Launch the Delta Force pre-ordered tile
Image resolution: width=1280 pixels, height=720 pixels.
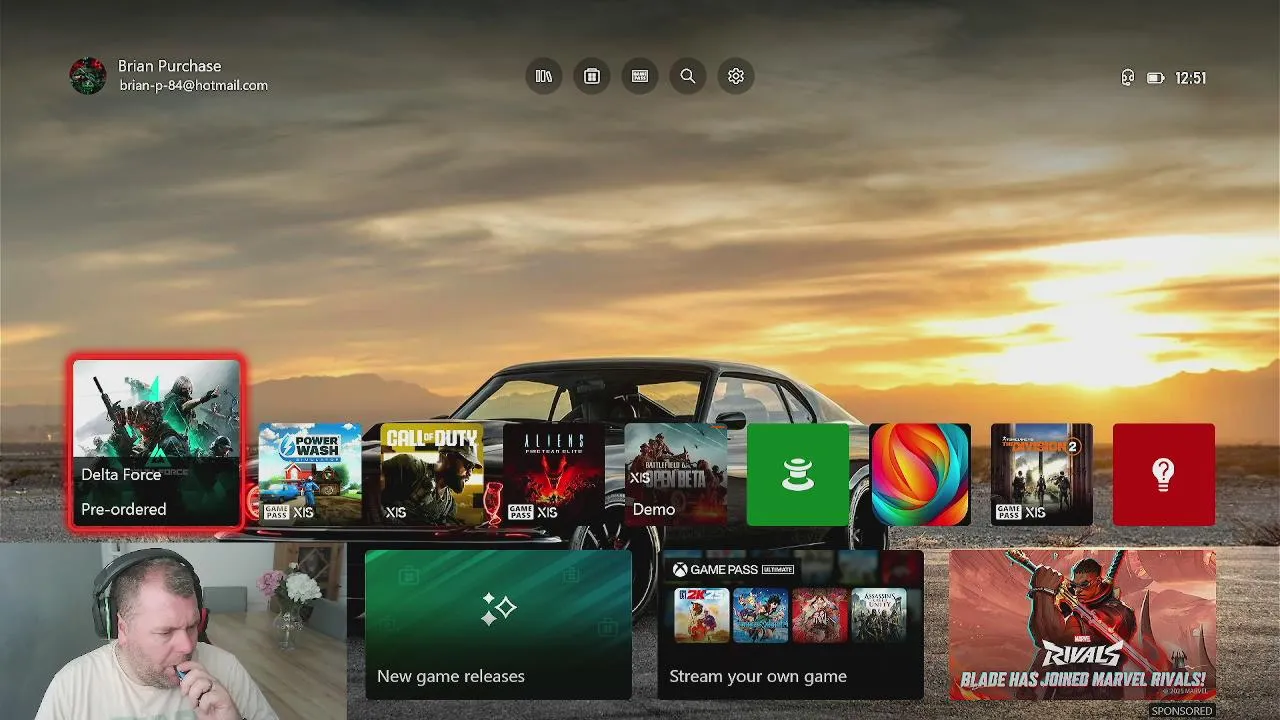coord(157,443)
